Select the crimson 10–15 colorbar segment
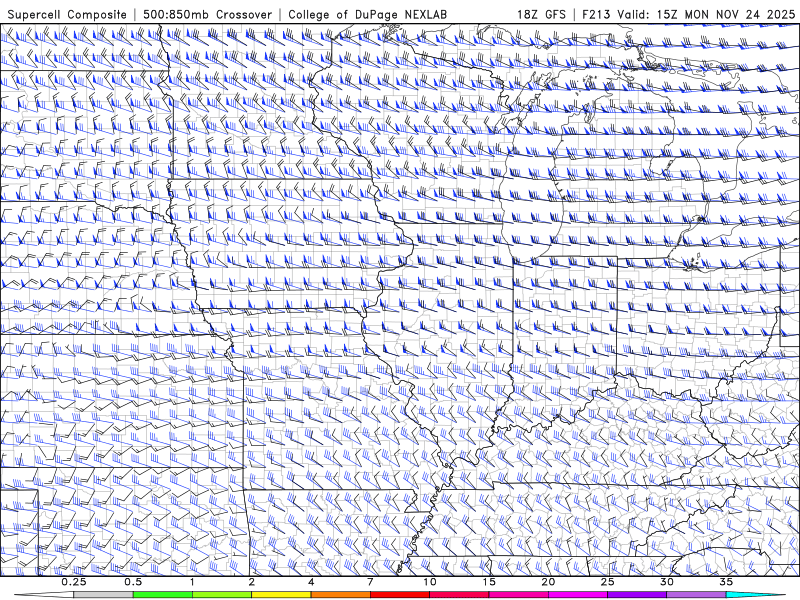The height and width of the screenshot is (600, 800). 459,595
